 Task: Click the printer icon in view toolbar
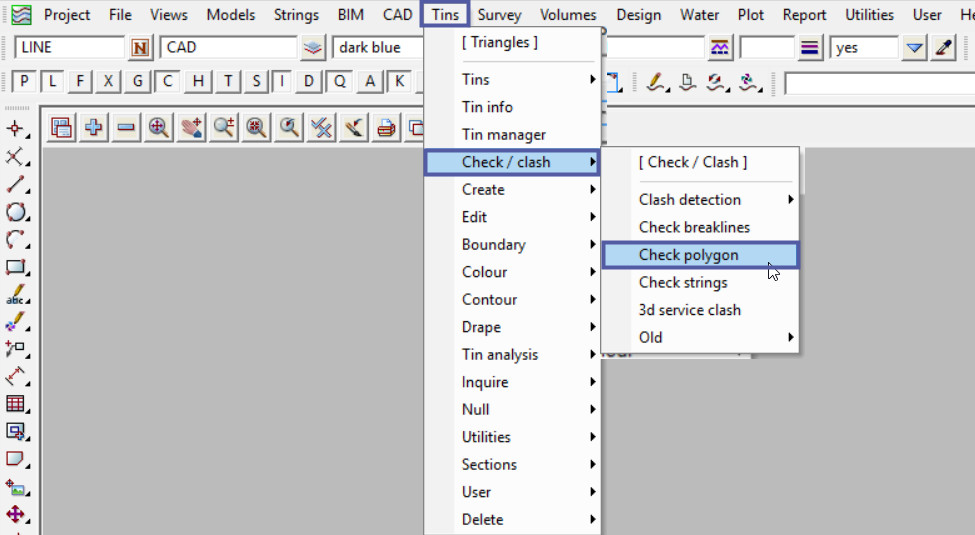click(385, 127)
